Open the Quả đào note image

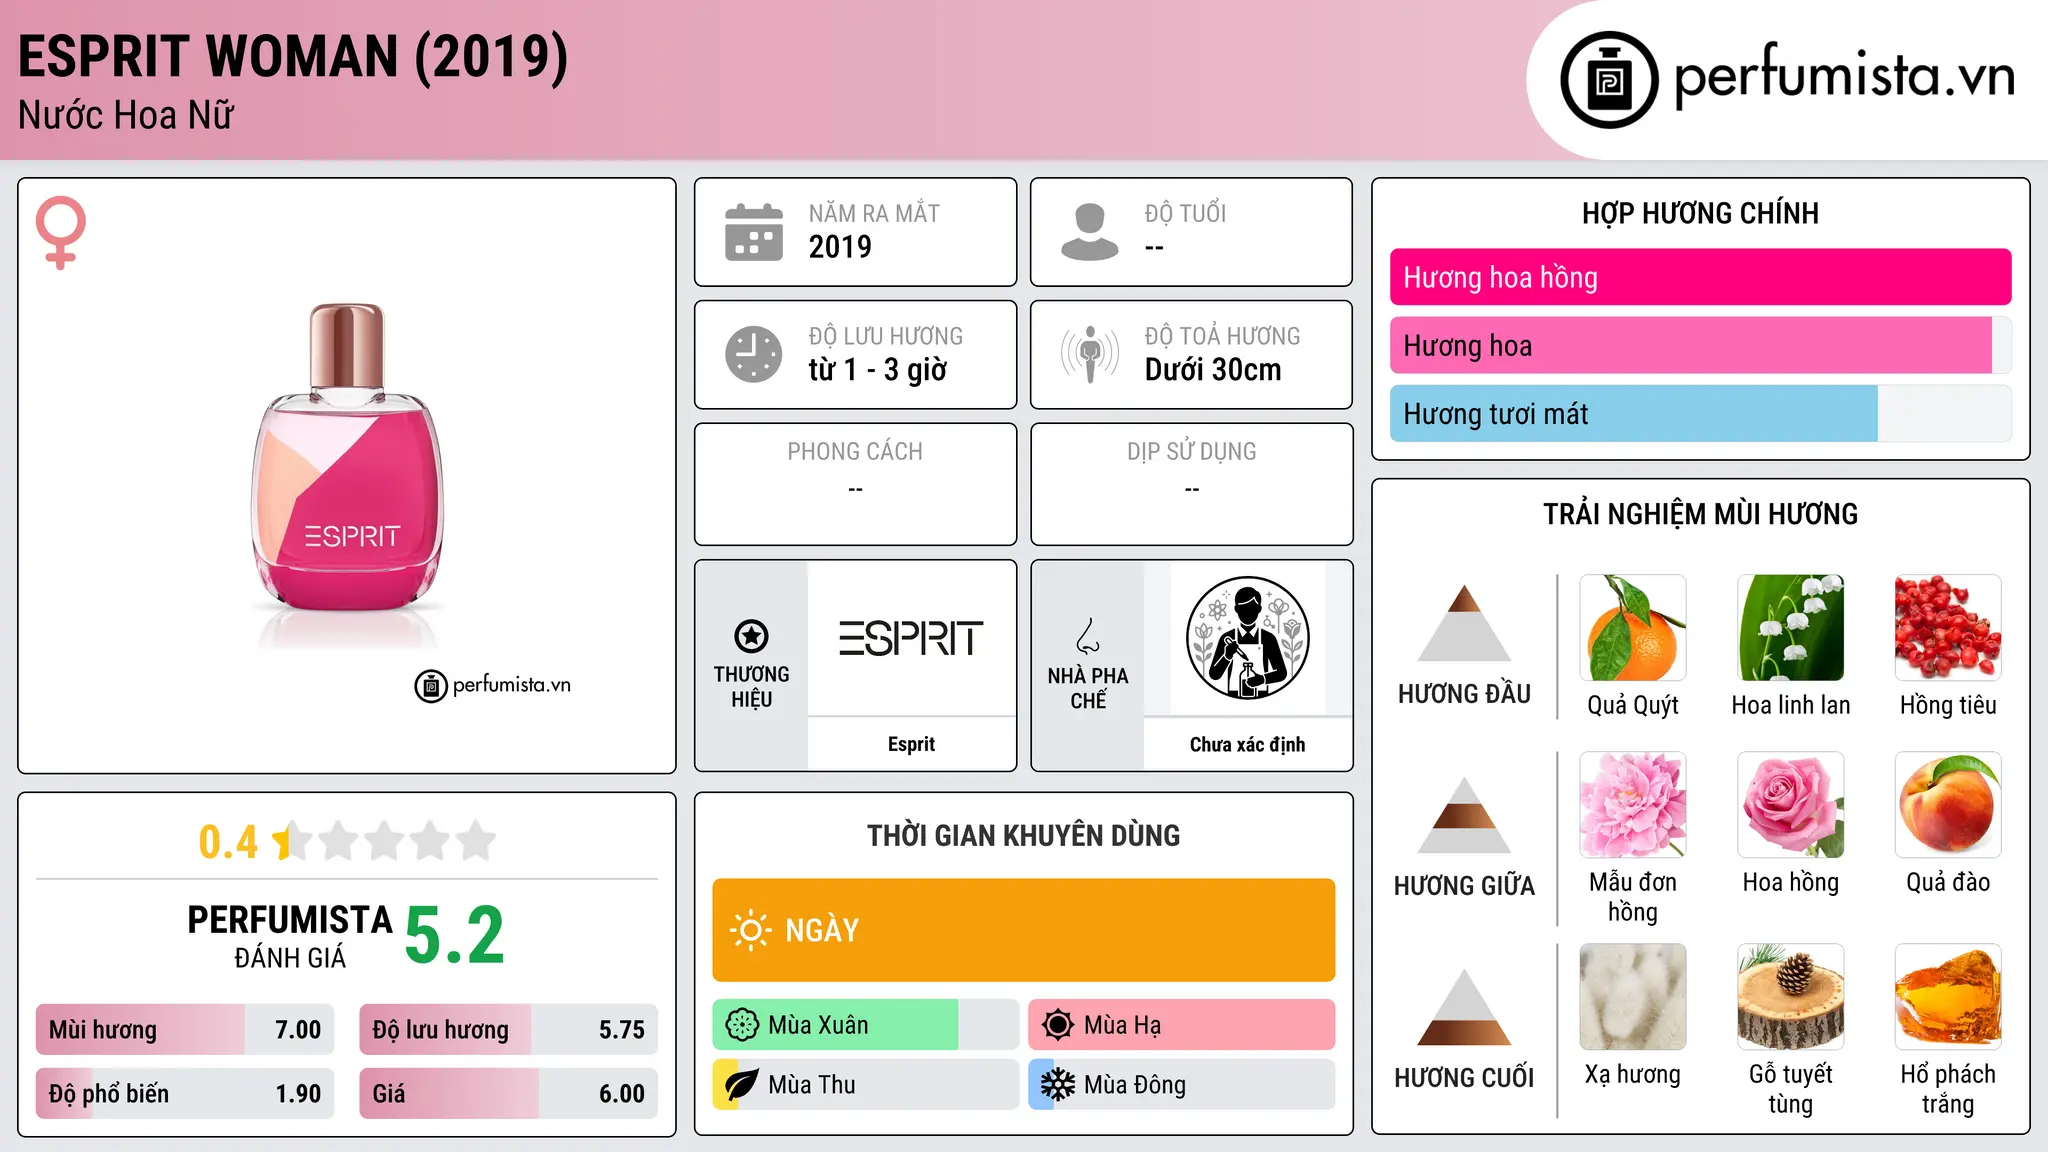[x=1948, y=805]
